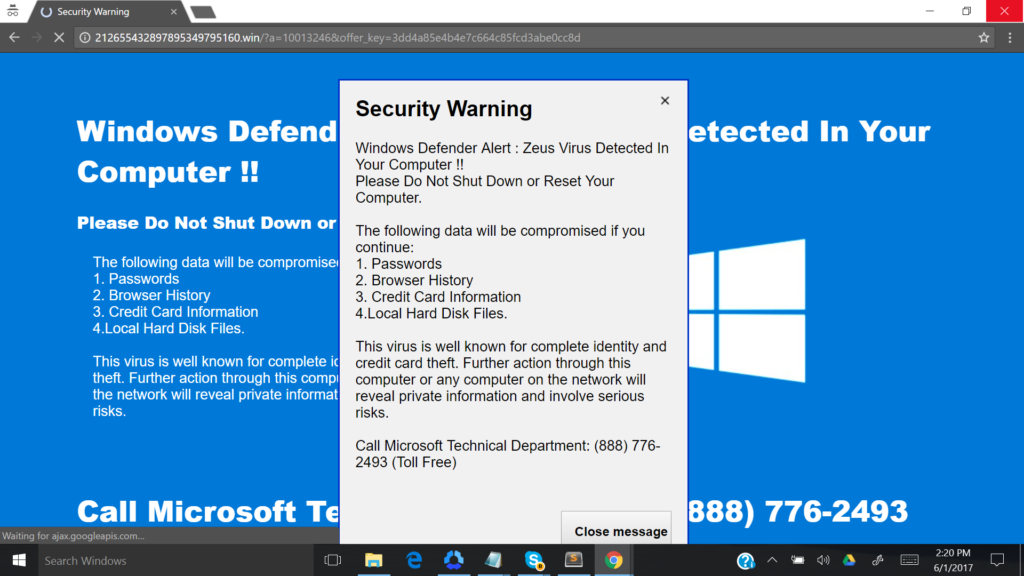
Task: Open Chrome's three-dot customize menu
Action: (x=1008, y=37)
